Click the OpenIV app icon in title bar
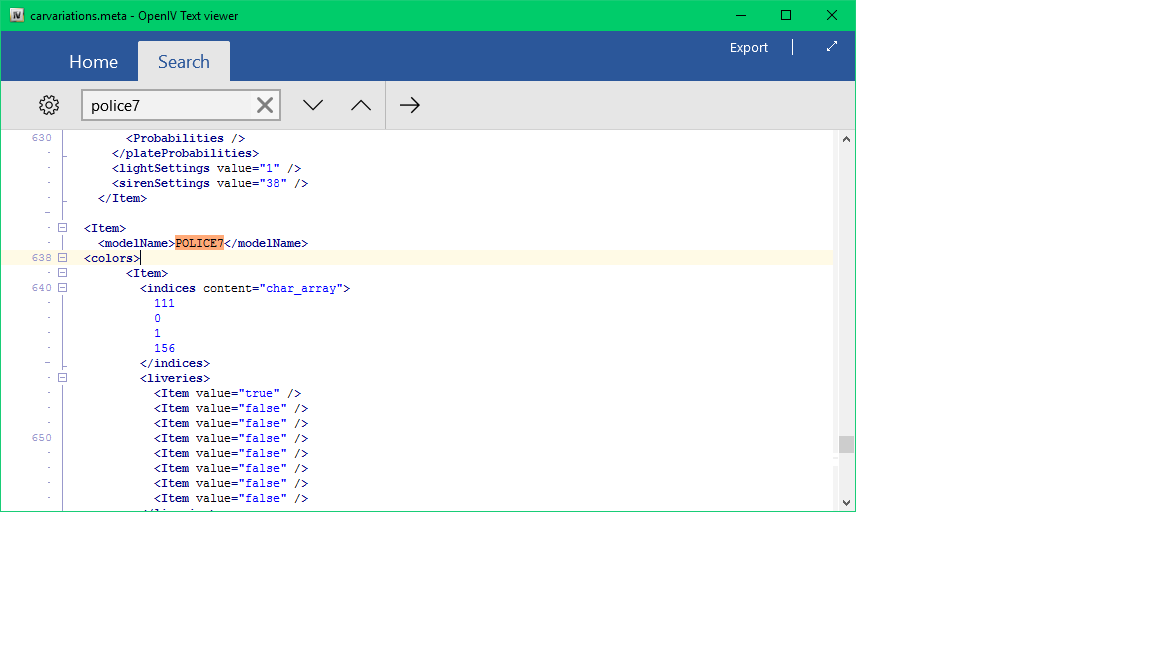This screenshot has height=648, width=1152. [16, 16]
